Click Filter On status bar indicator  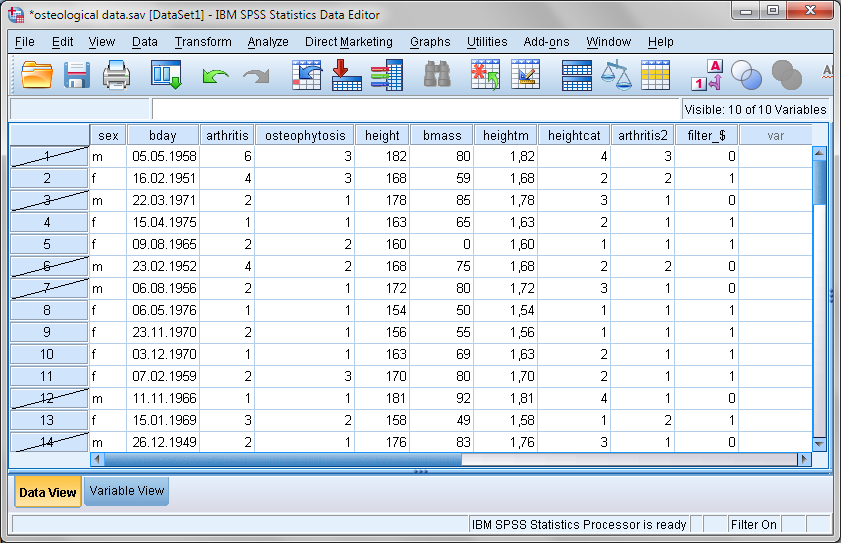(x=754, y=524)
